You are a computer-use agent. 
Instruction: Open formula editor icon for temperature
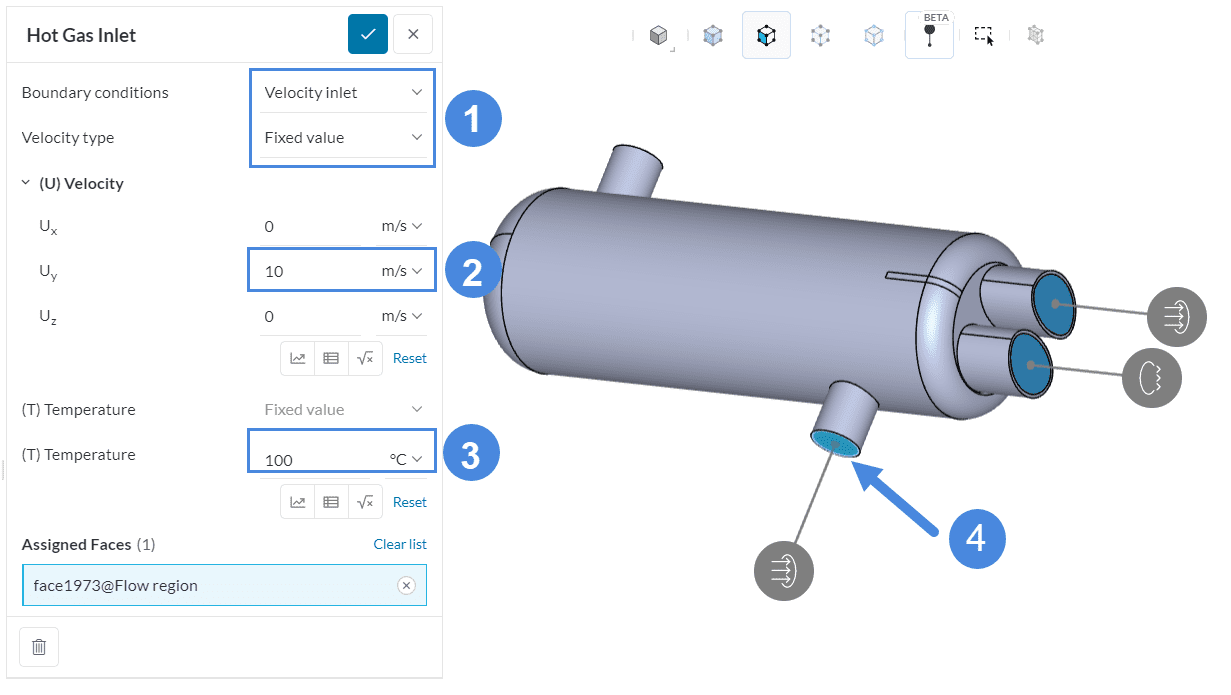pyautogui.click(x=365, y=502)
